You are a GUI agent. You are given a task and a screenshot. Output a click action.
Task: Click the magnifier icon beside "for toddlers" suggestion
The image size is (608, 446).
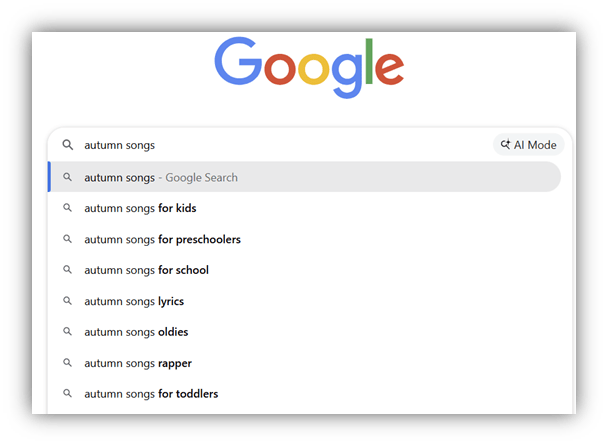click(68, 394)
